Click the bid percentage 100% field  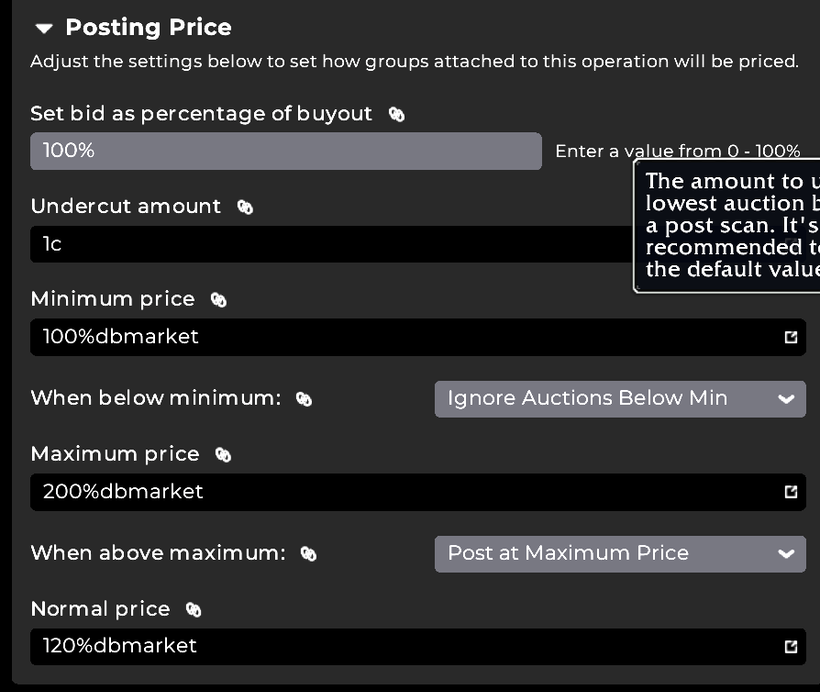pos(285,151)
